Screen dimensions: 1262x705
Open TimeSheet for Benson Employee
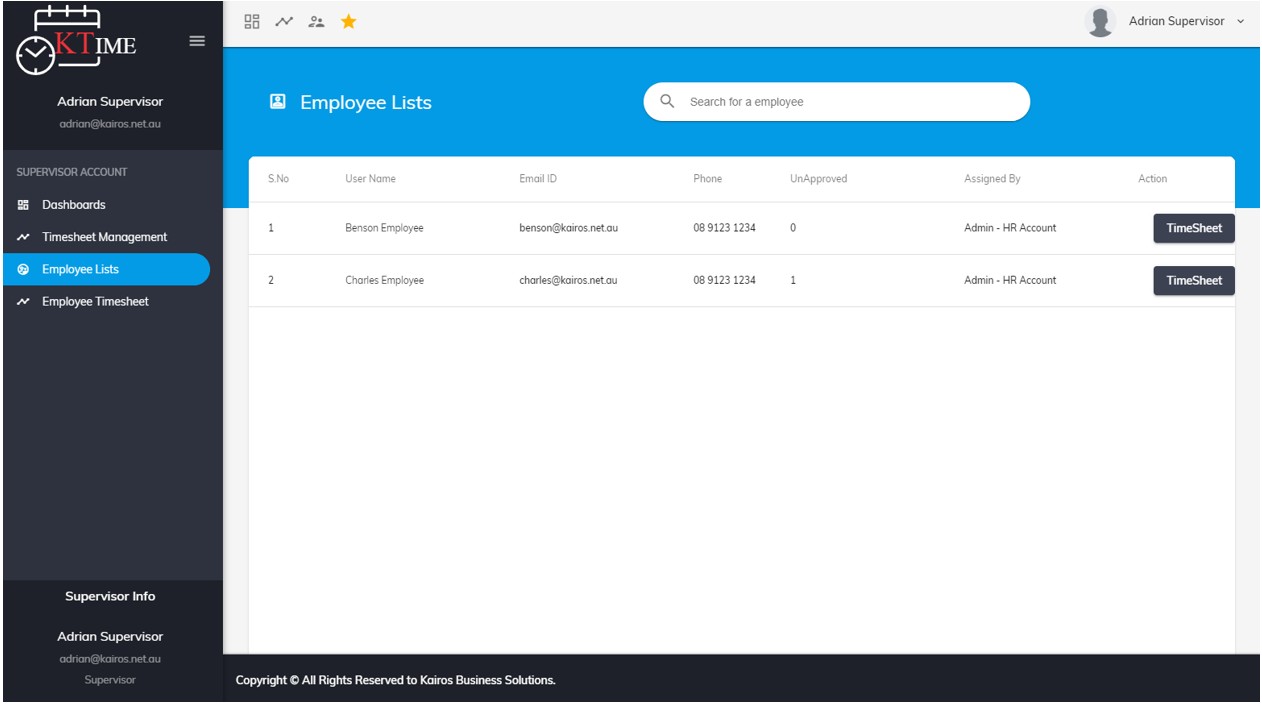pos(1194,228)
